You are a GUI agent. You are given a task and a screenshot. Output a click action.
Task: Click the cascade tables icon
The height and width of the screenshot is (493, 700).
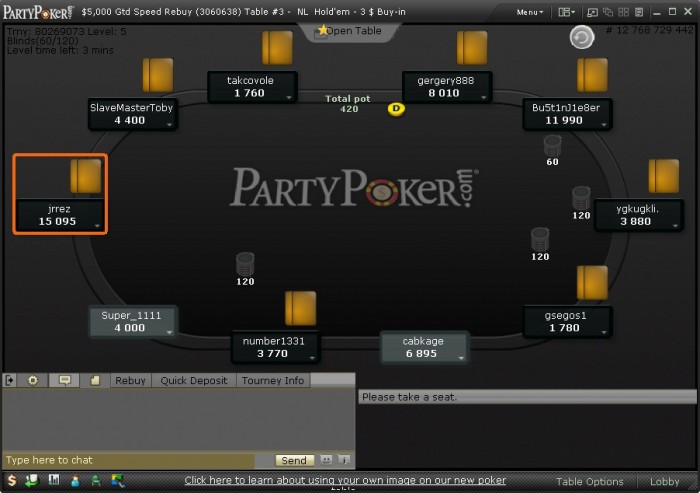pos(608,13)
